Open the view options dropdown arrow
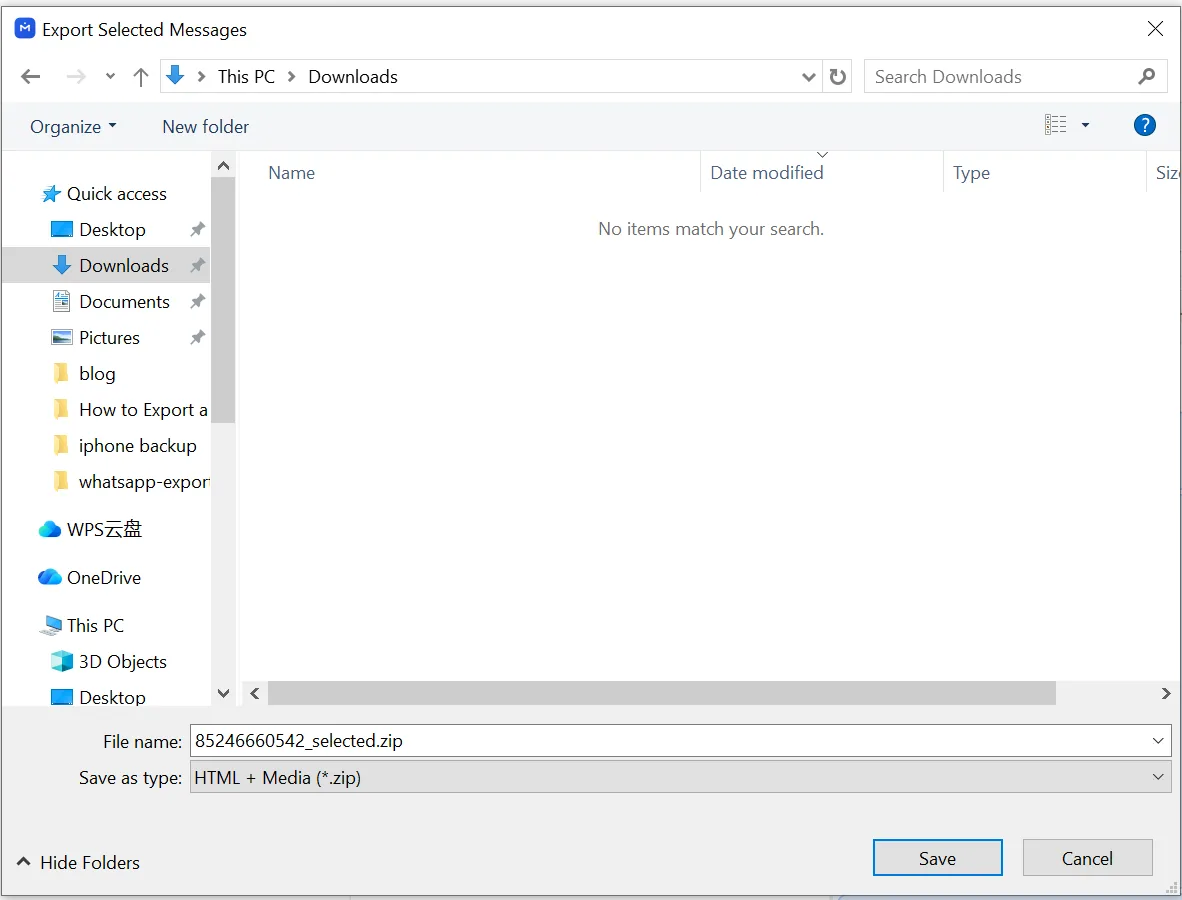Screen dimensions: 1182x900 coord(1086,125)
